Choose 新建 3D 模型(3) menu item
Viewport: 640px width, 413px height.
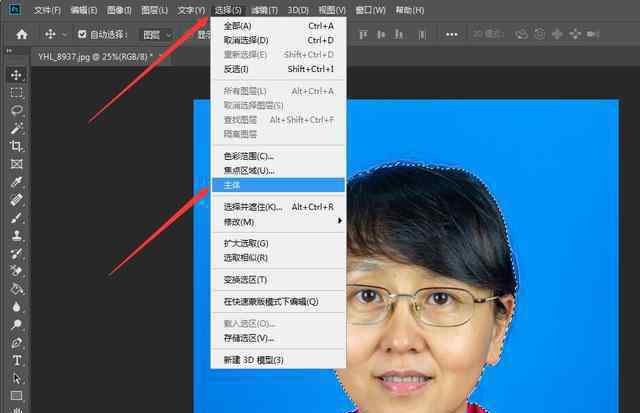(278, 360)
